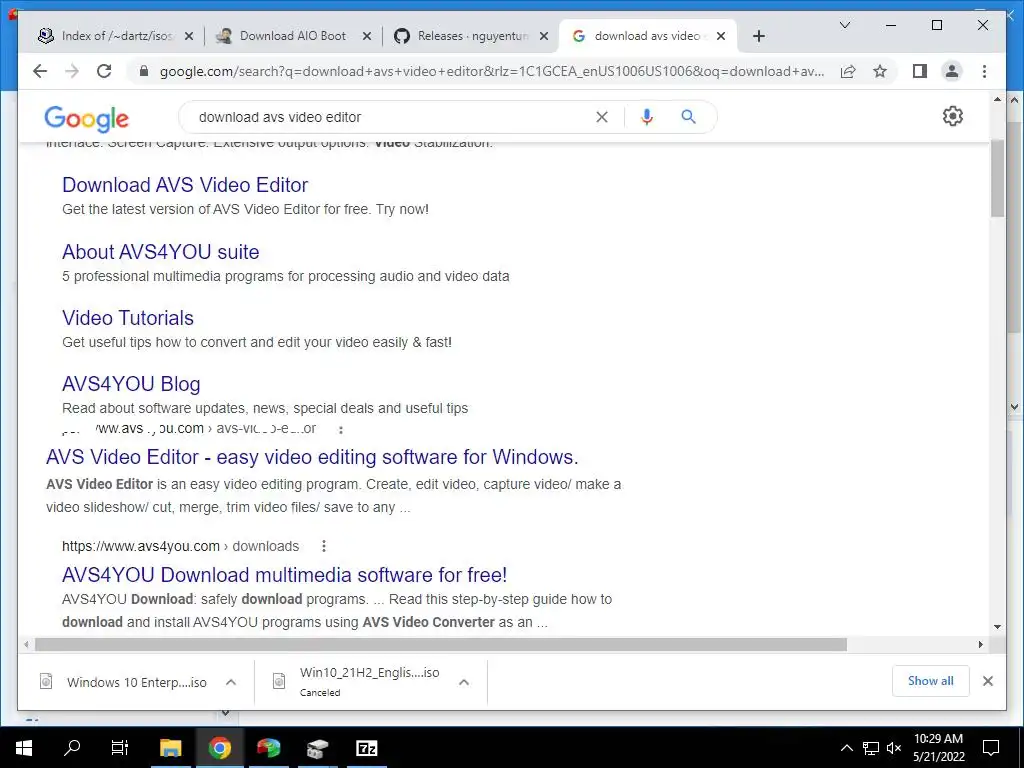
Task: Click the https://www.avs4you.com downloads URL
Action: [180, 546]
